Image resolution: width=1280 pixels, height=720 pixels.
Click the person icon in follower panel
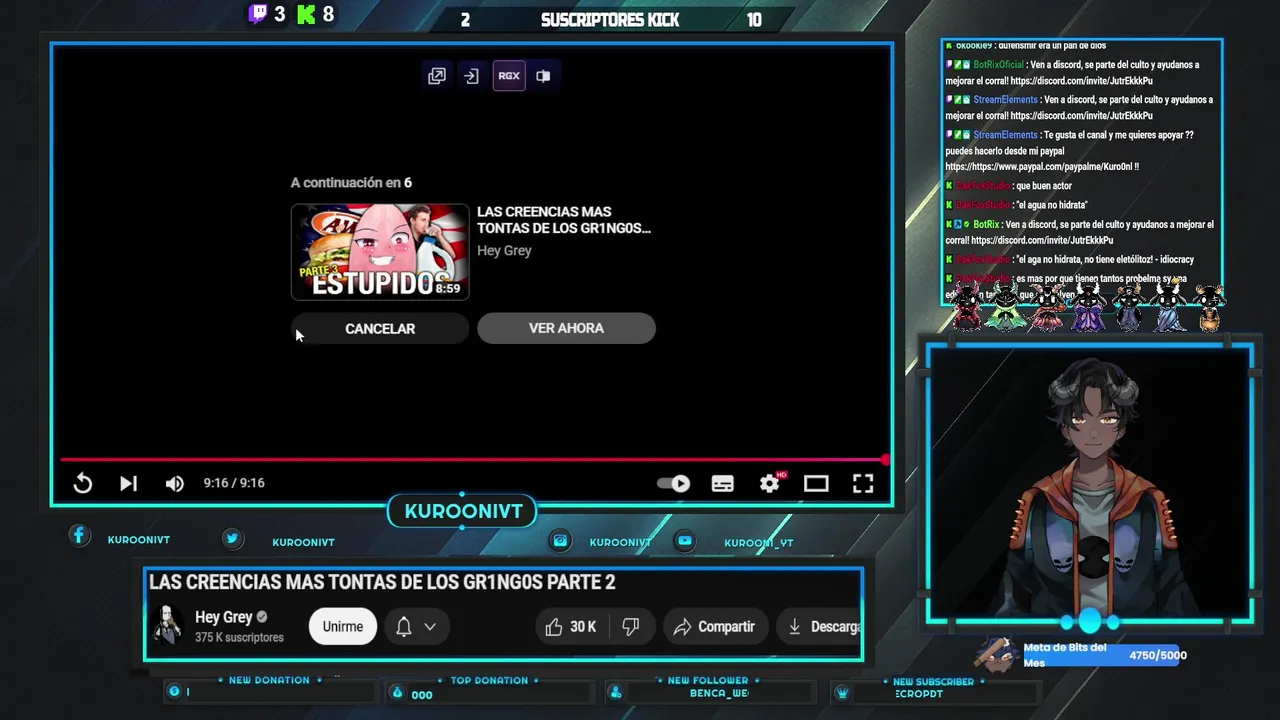tap(616, 693)
